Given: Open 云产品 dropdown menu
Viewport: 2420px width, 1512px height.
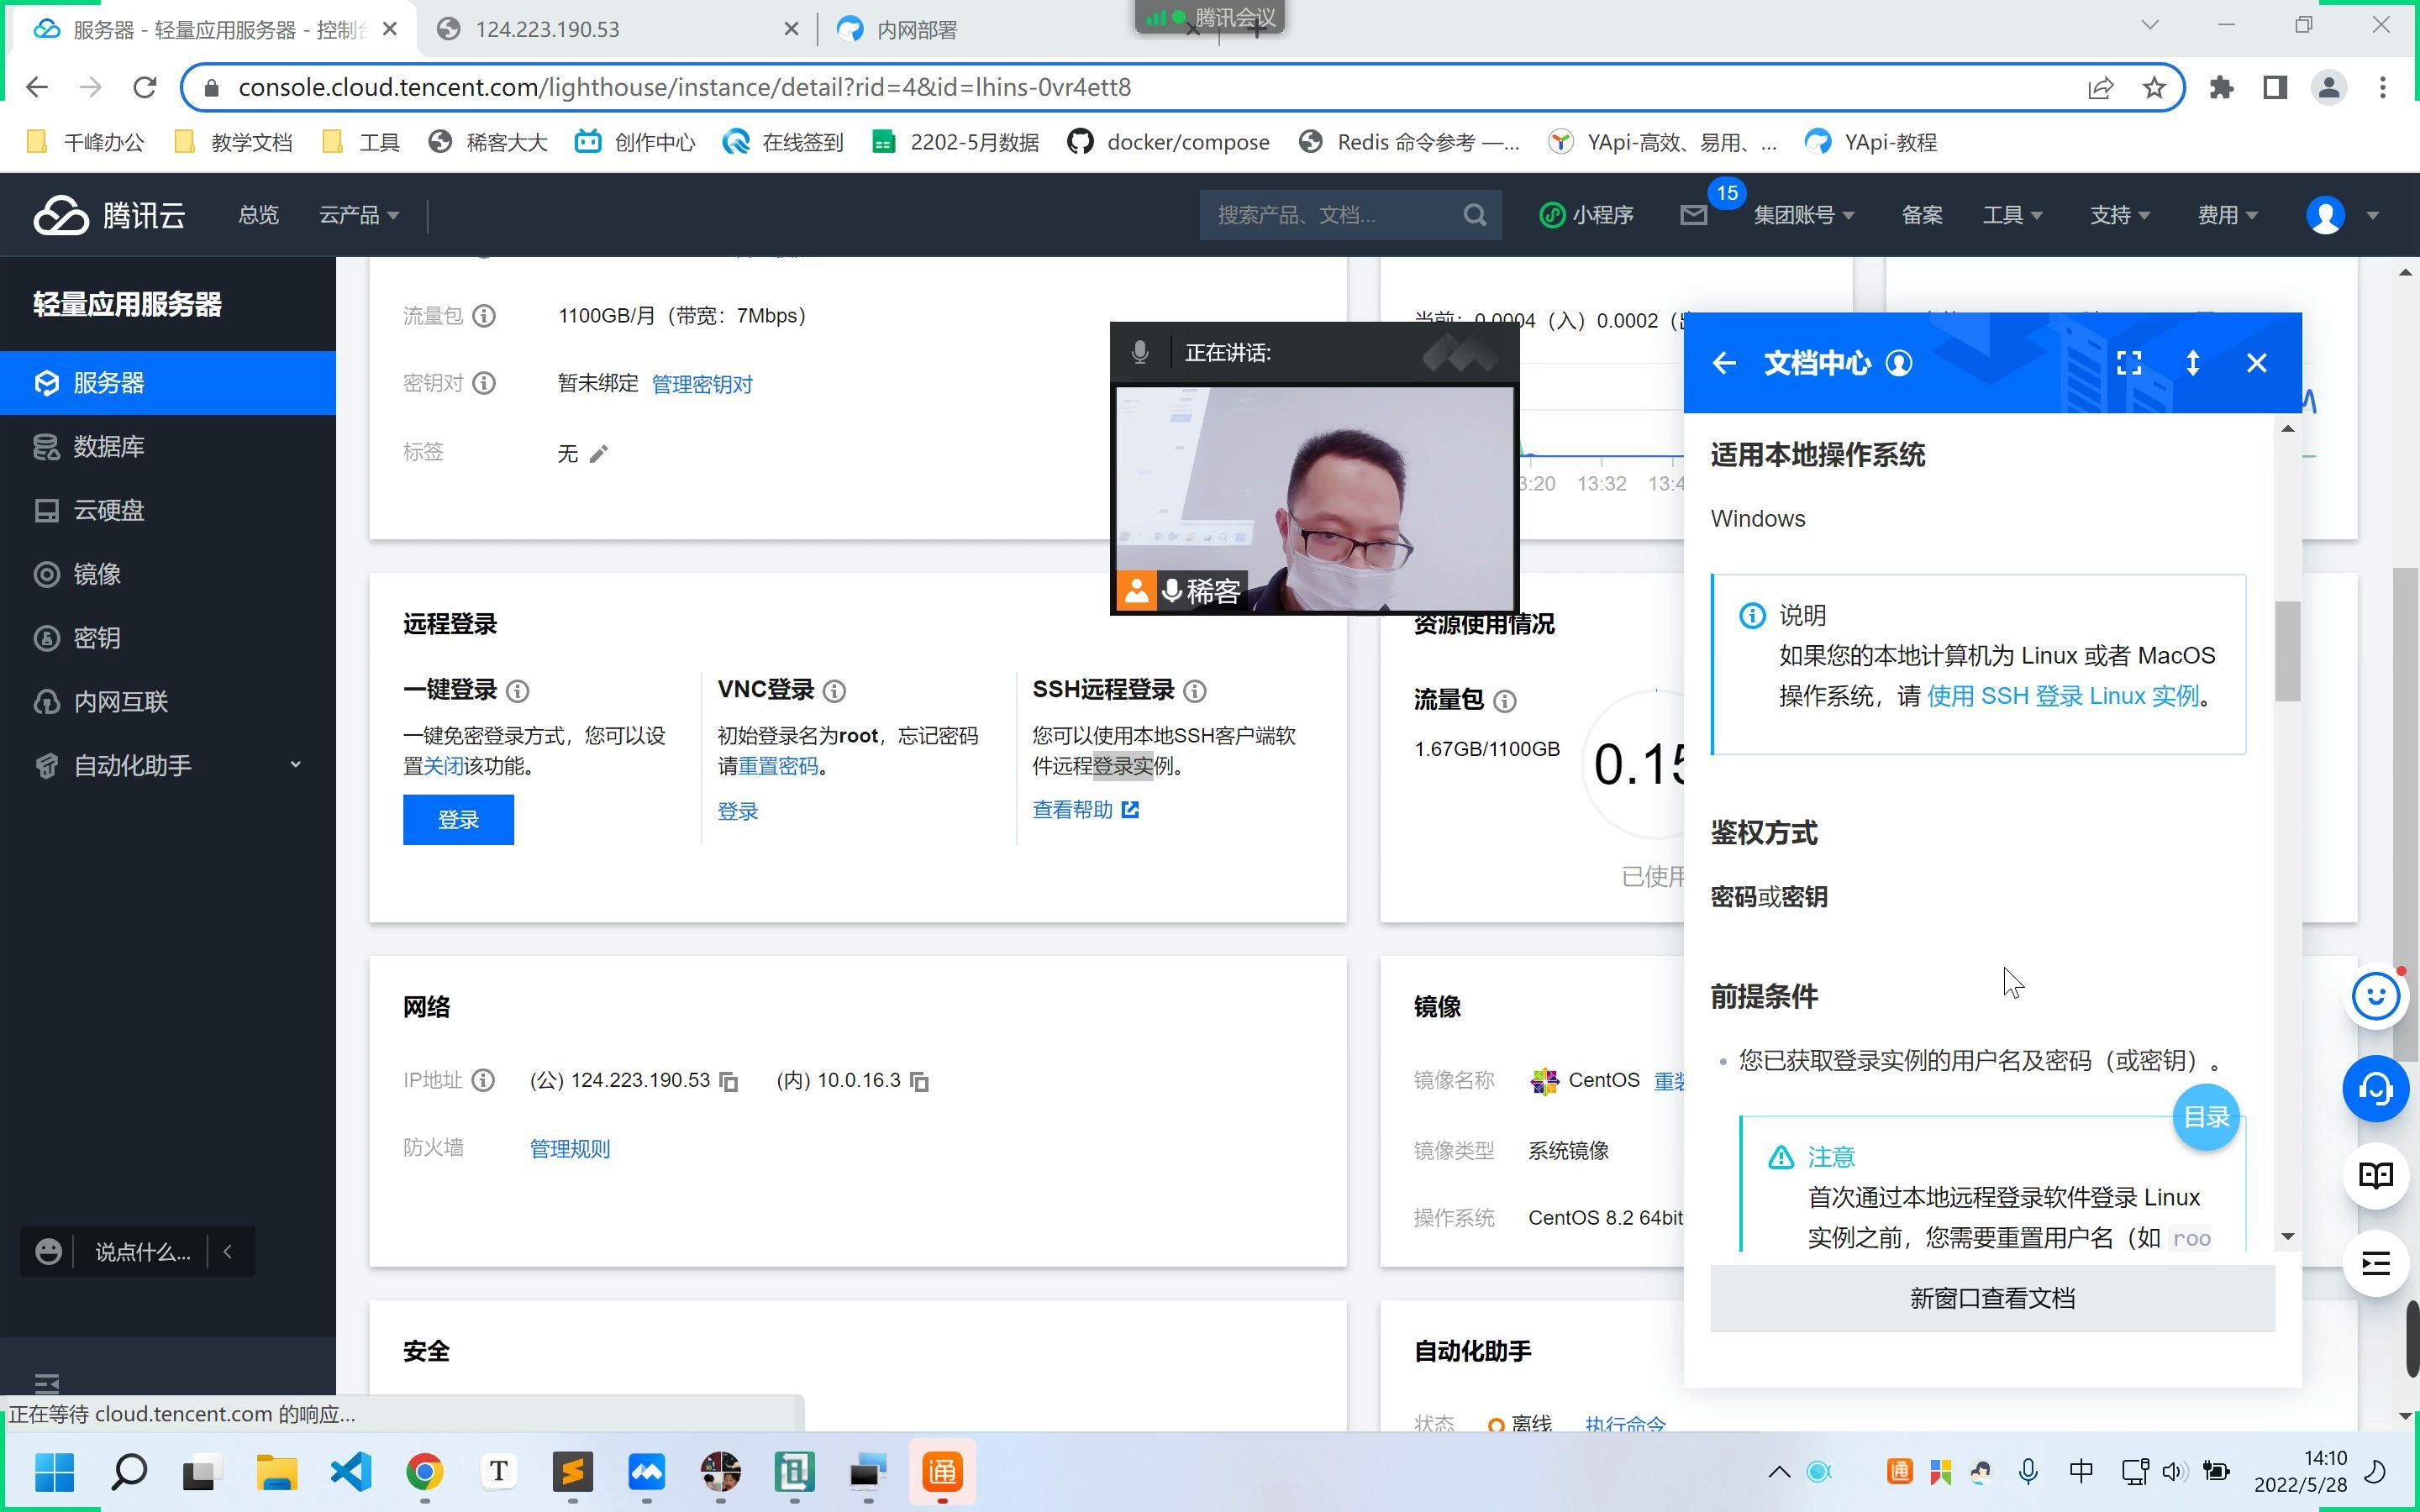Looking at the screenshot, I should pyautogui.click(x=359, y=215).
